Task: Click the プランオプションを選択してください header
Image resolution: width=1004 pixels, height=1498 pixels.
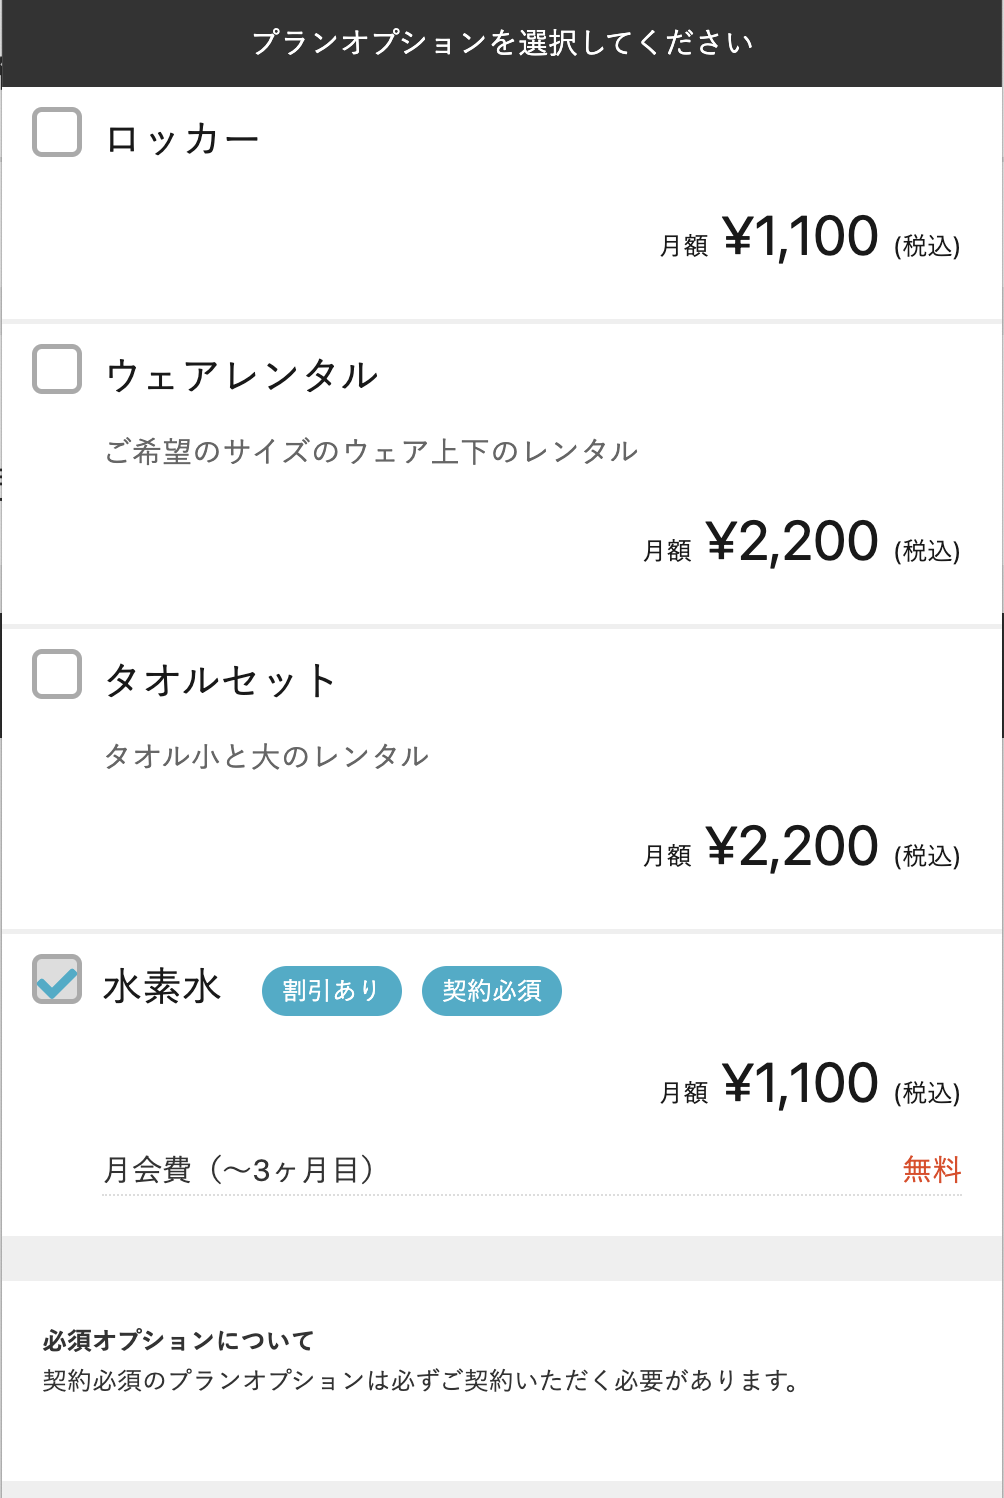Action: coord(502,43)
